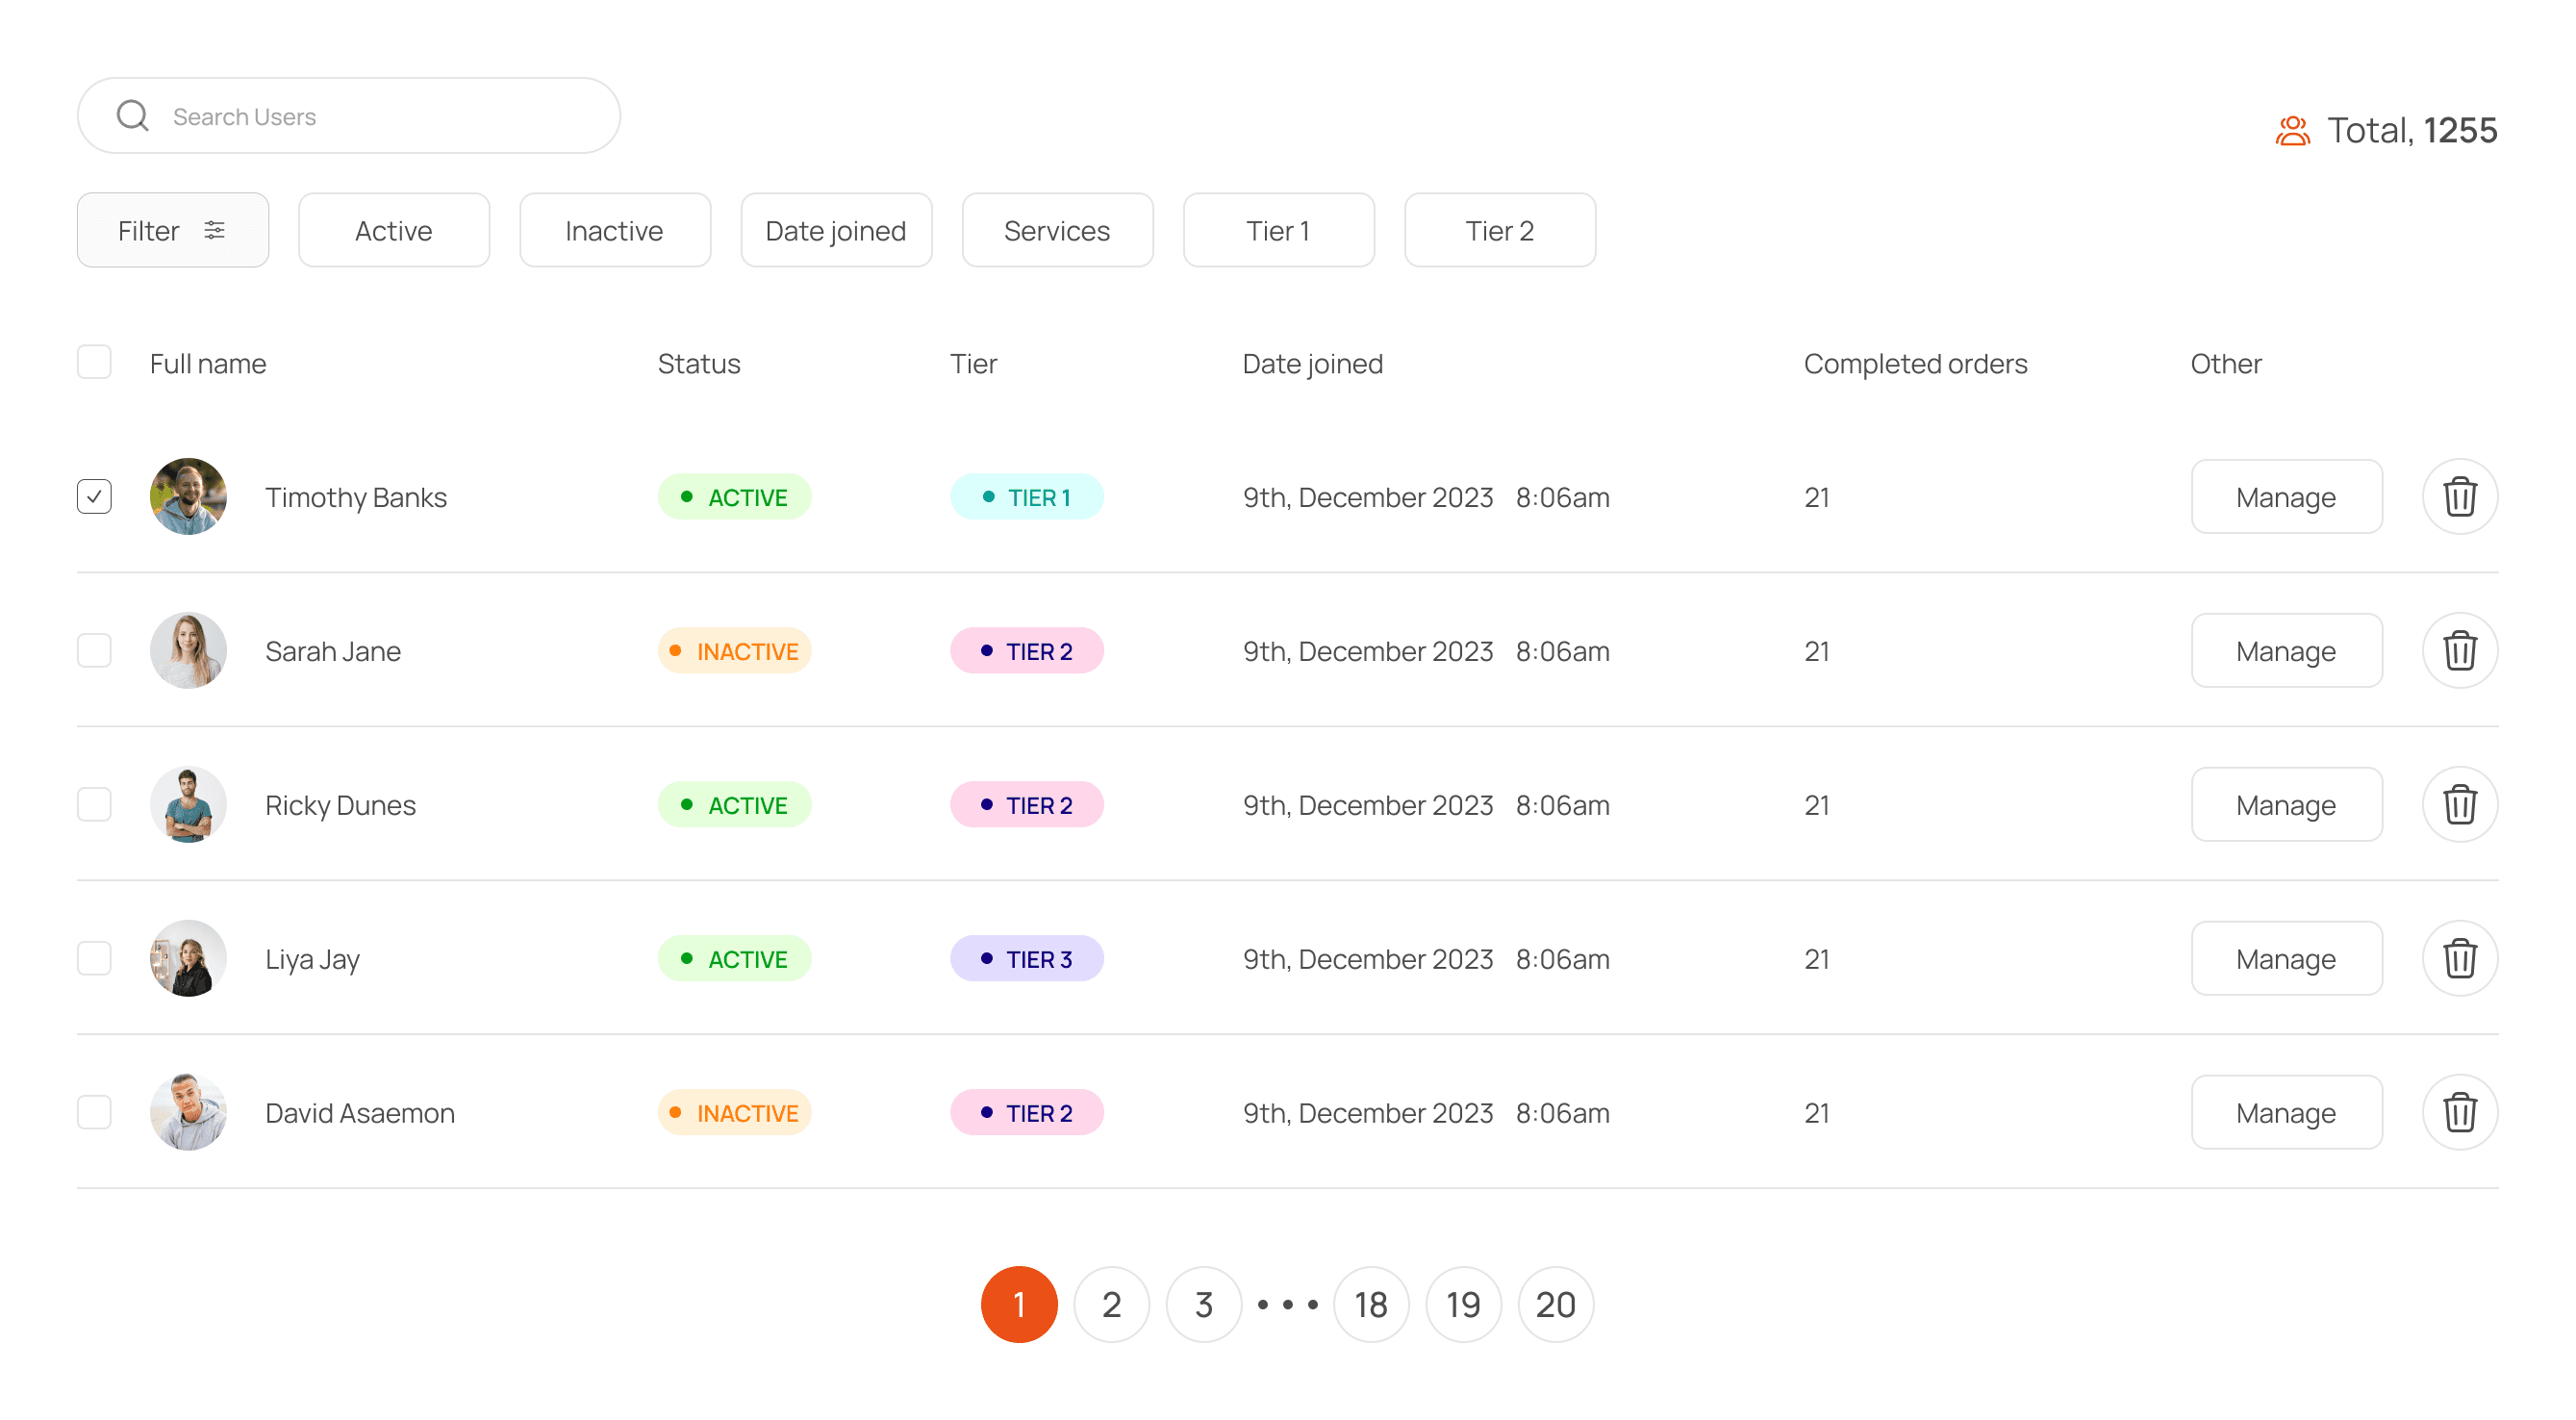2576x1420 pixels.
Task: Toggle the select-all header checkbox
Action: click(94, 362)
